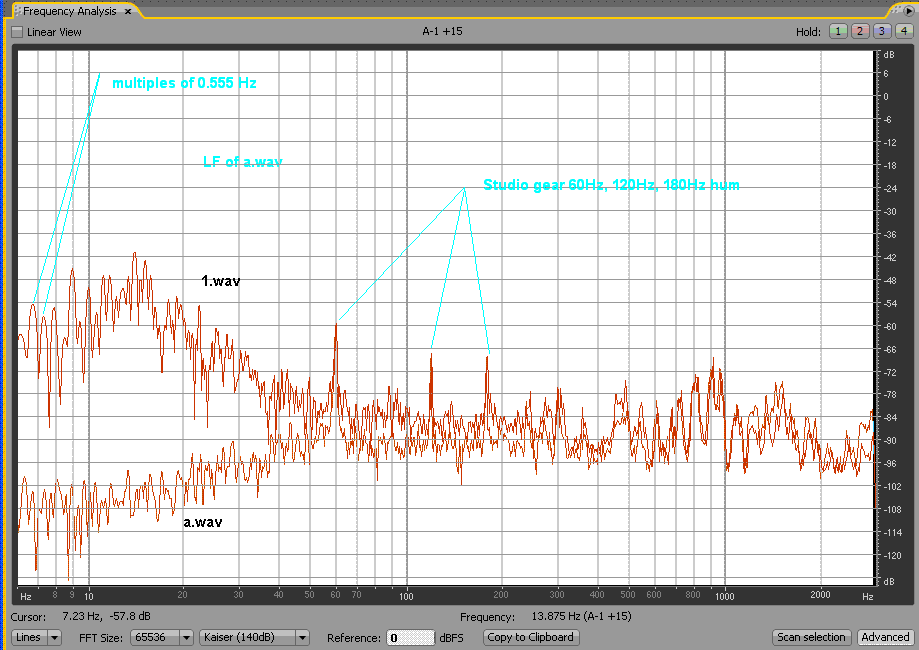Click the 'FFT Size:' label
919x650 pixels.
tap(102, 638)
